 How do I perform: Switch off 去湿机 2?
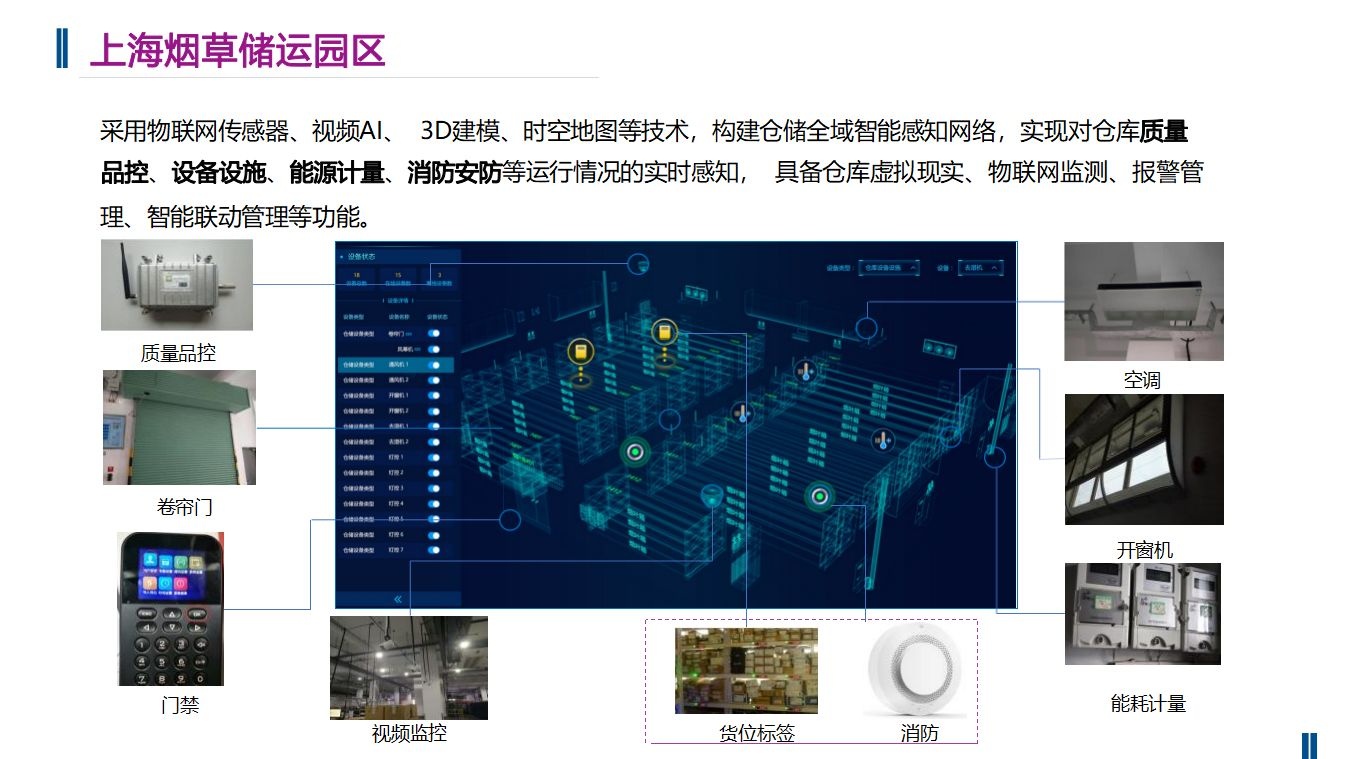434,442
